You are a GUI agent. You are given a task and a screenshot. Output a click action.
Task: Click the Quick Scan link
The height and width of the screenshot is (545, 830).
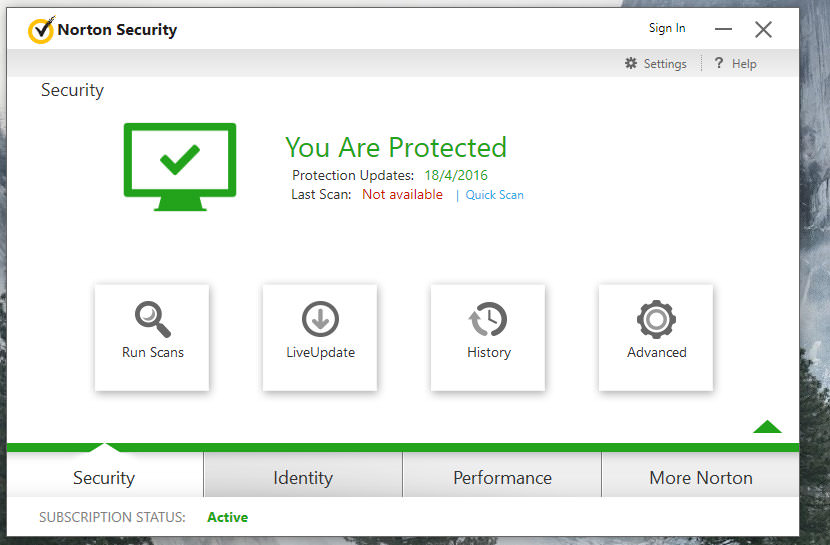494,195
